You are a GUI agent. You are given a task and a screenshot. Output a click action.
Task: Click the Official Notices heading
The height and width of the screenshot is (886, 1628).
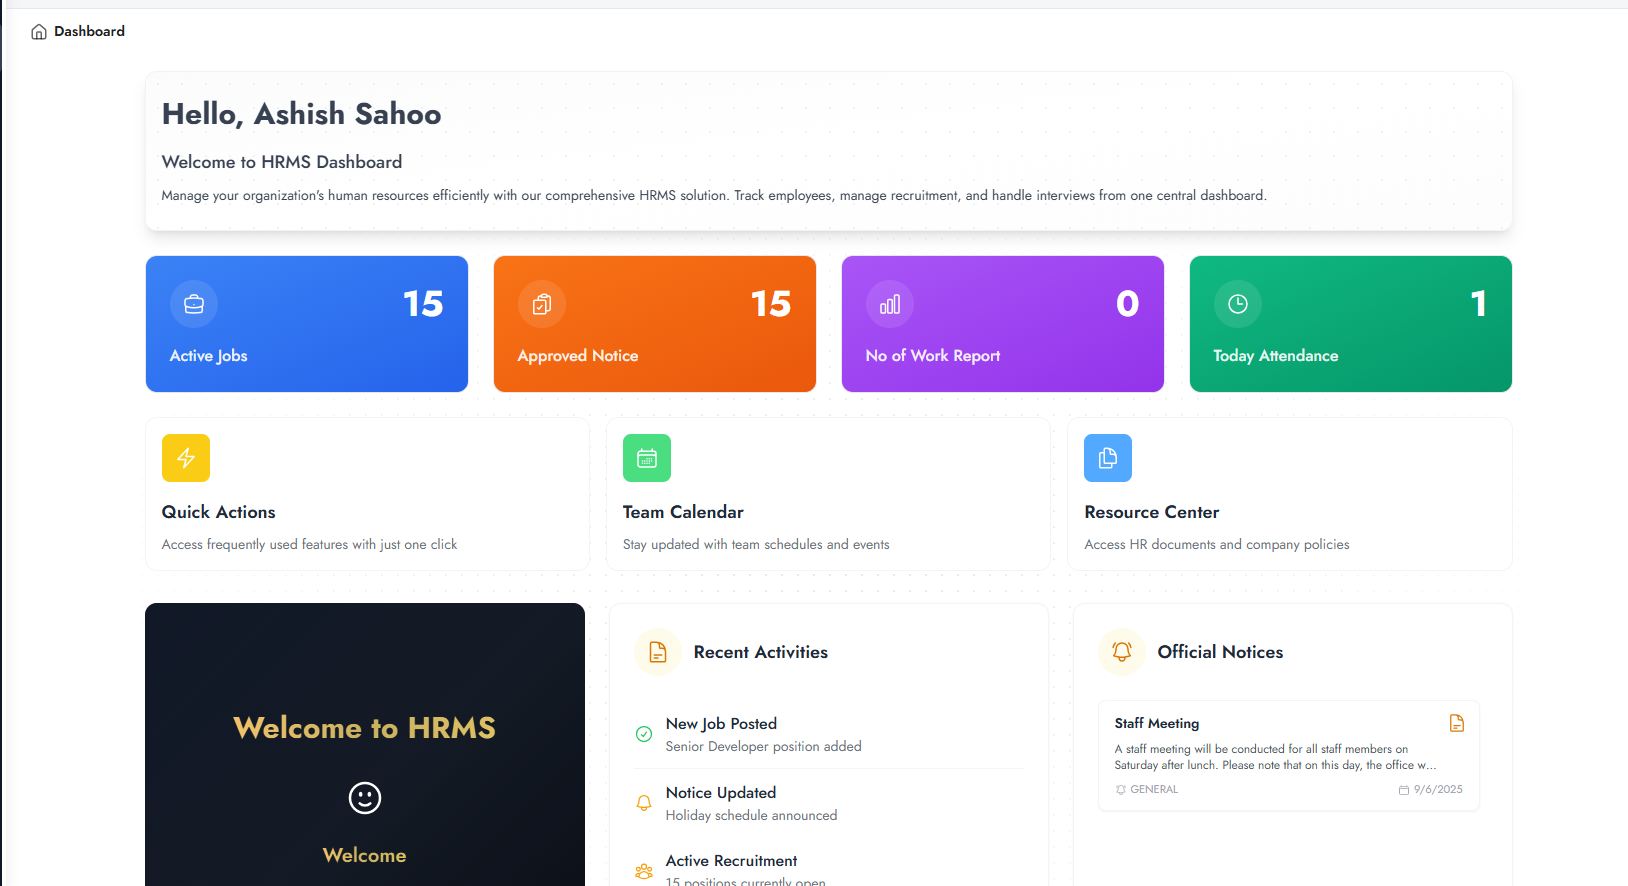click(x=1220, y=652)
